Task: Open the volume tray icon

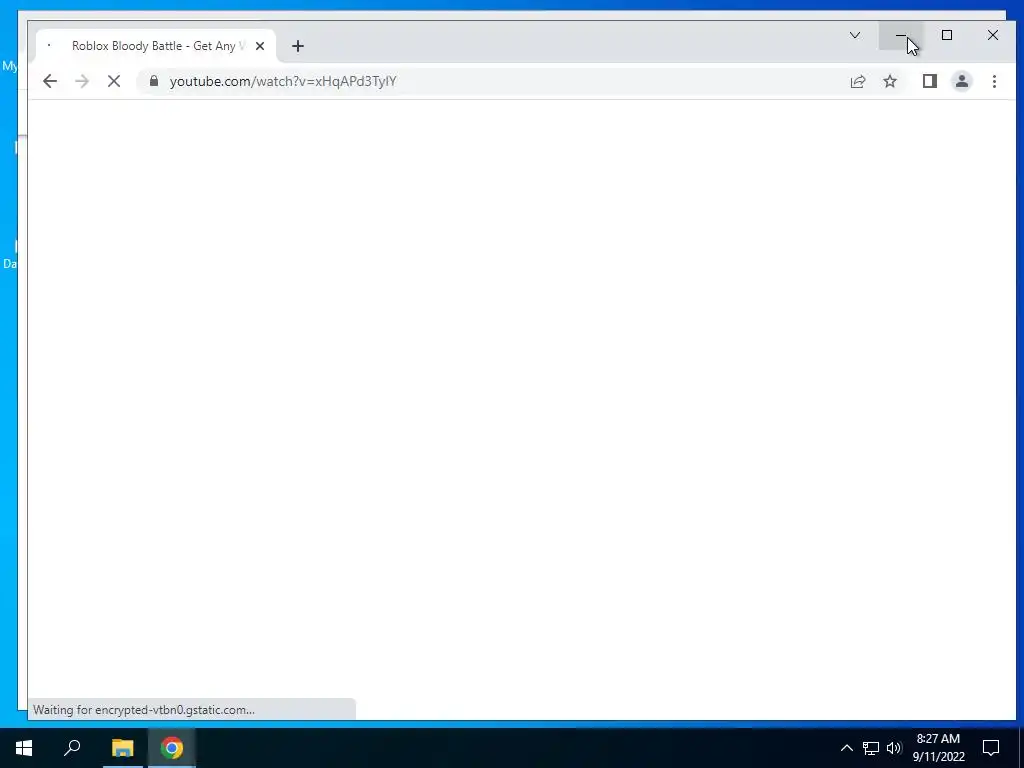Action: [x=894, y=748]
